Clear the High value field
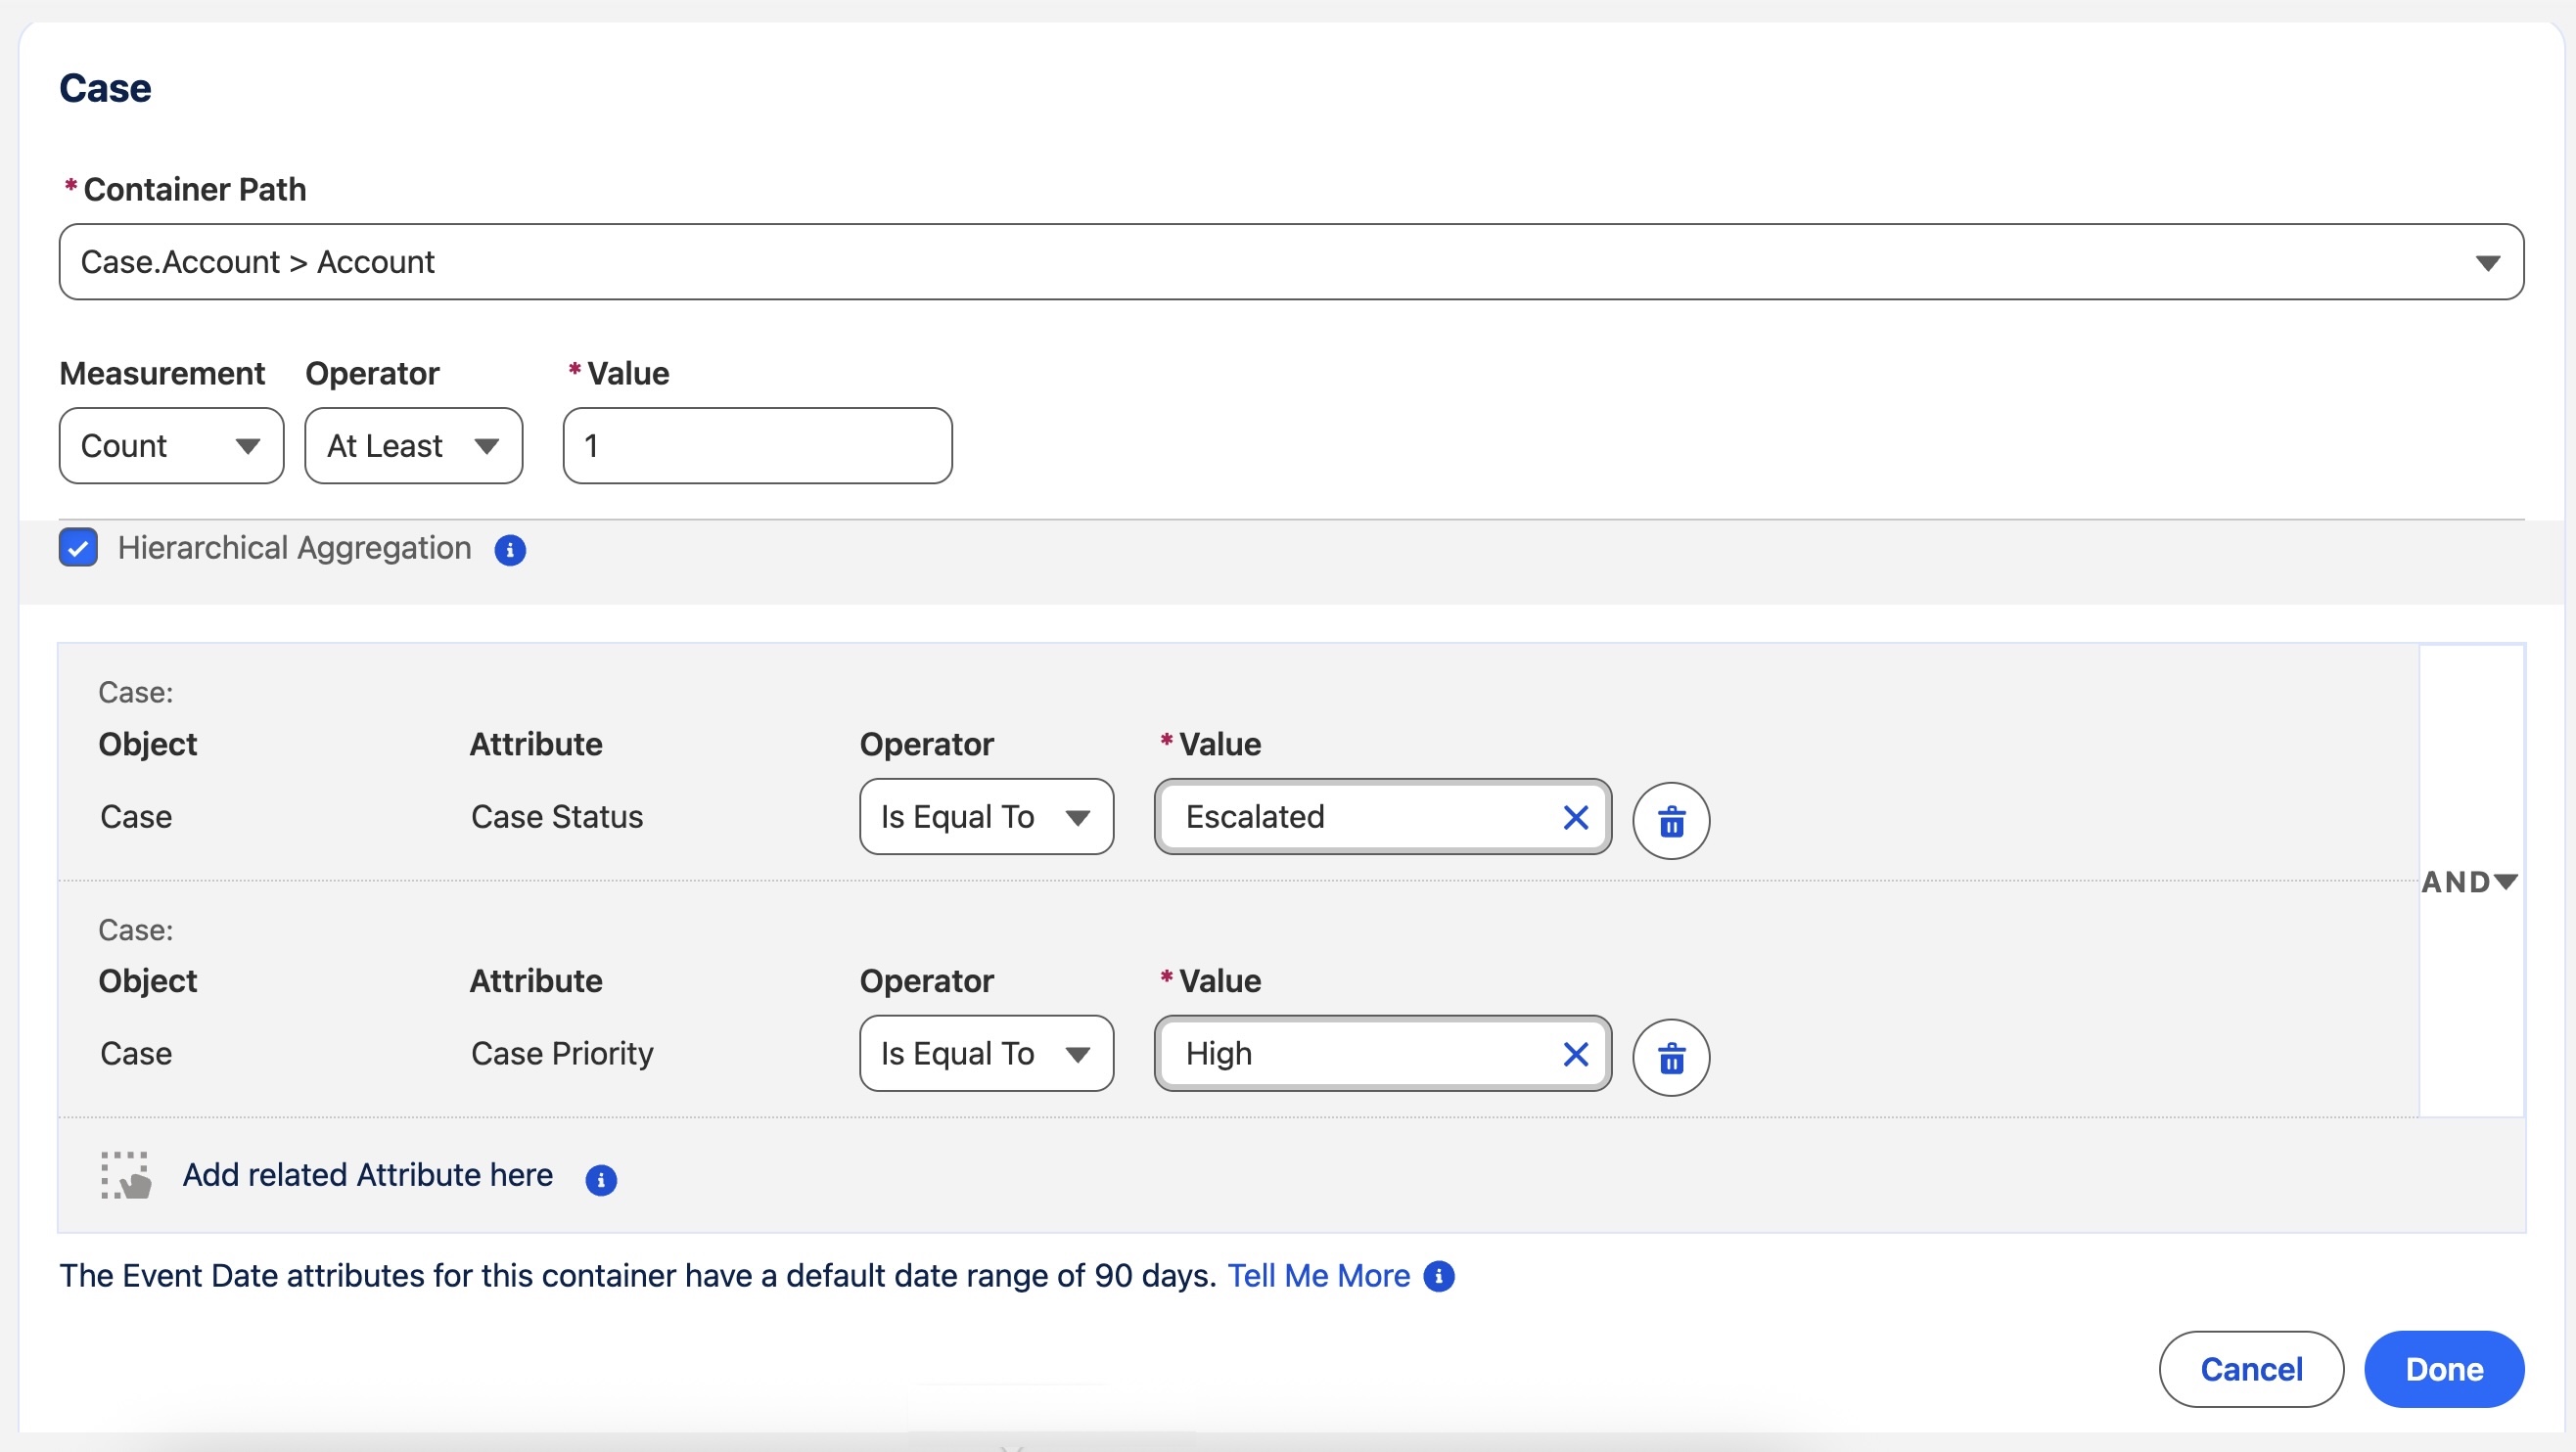The width and height of the screenshot is (2576, 1452). 1574,1053
